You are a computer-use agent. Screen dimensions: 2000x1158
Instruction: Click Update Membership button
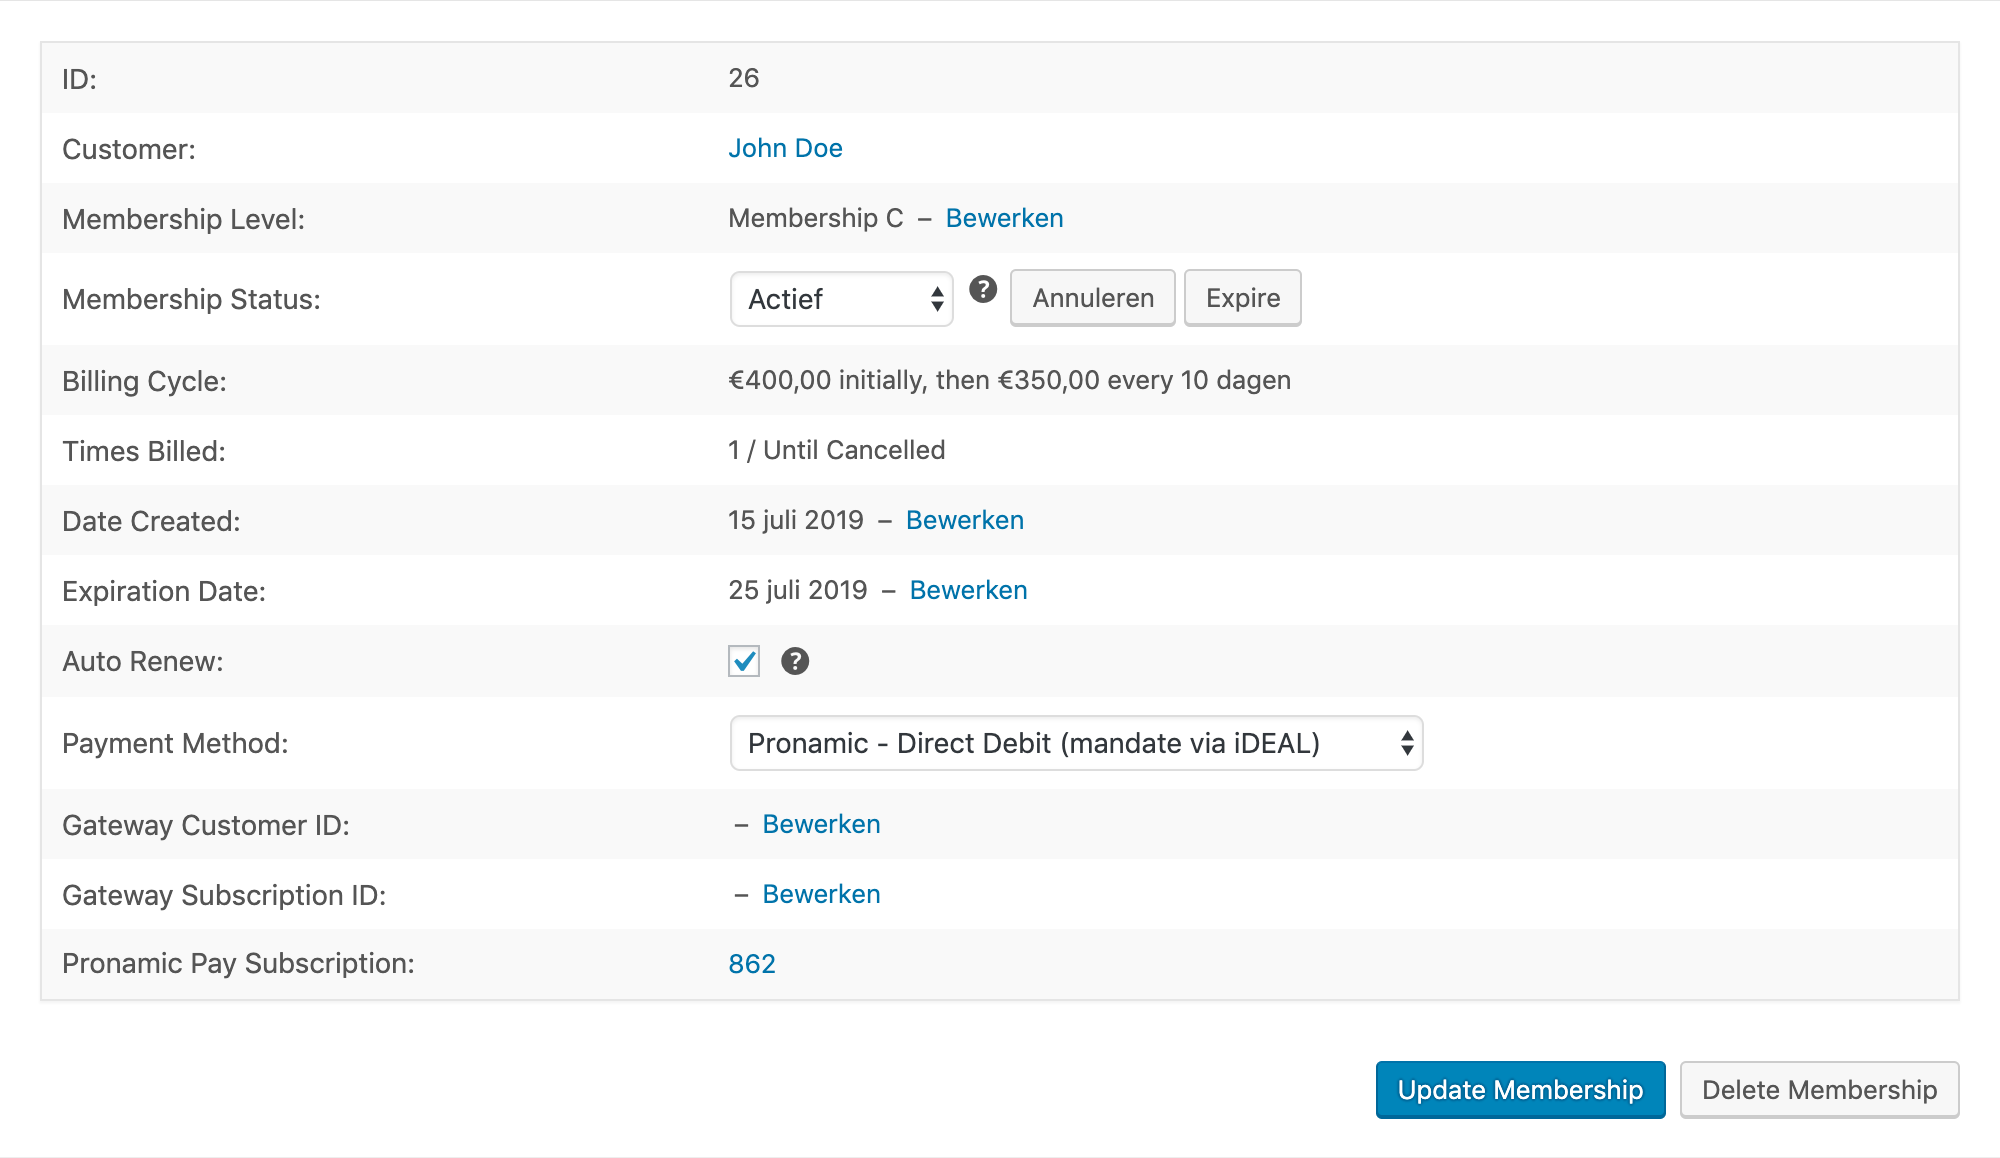1520,1090
